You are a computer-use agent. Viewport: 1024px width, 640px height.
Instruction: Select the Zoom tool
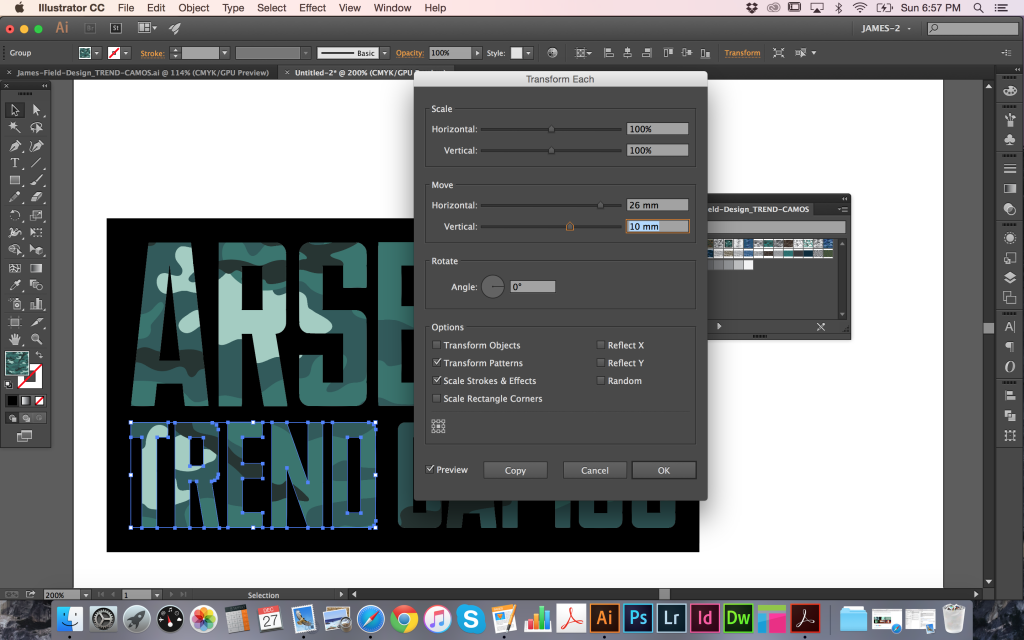[36, 339]
